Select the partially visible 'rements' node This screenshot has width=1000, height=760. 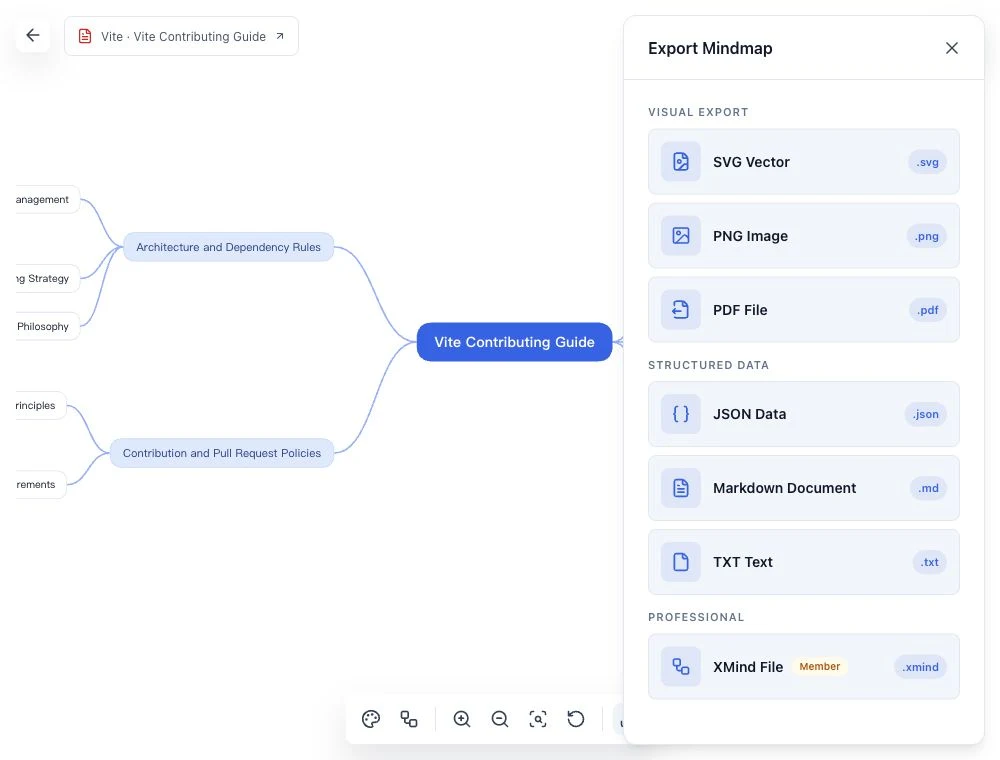click(40, 485)
